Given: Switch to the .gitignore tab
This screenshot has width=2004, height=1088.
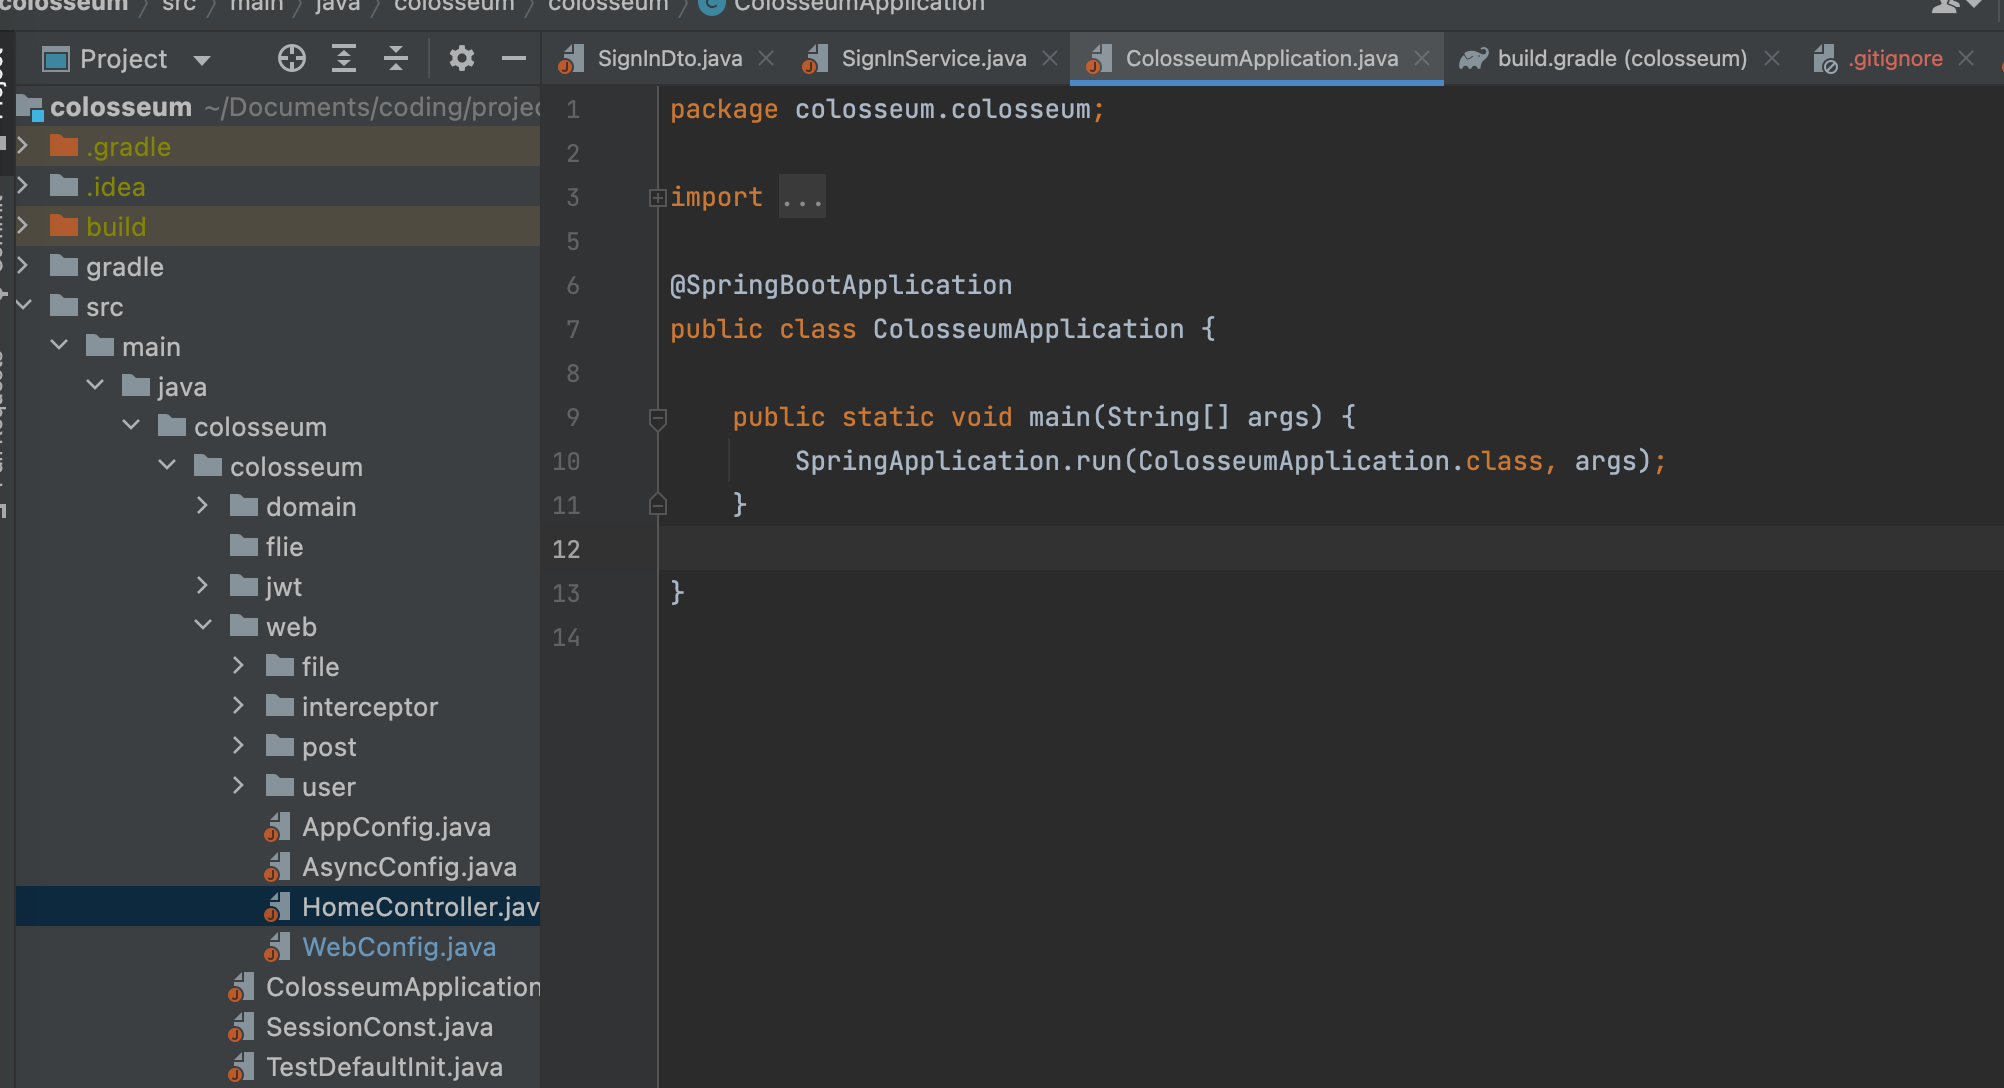Looking at the screenshot, I should tap(1895, 59).
